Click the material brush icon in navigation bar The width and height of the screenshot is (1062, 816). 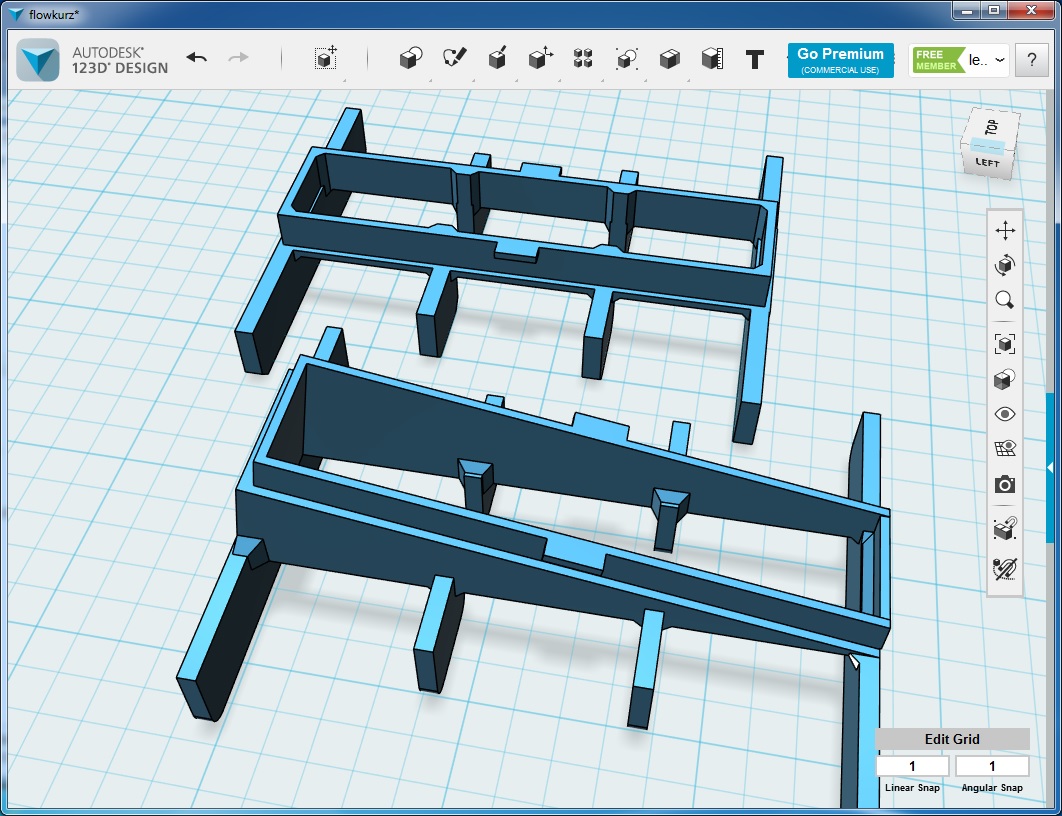(1005, 568)
